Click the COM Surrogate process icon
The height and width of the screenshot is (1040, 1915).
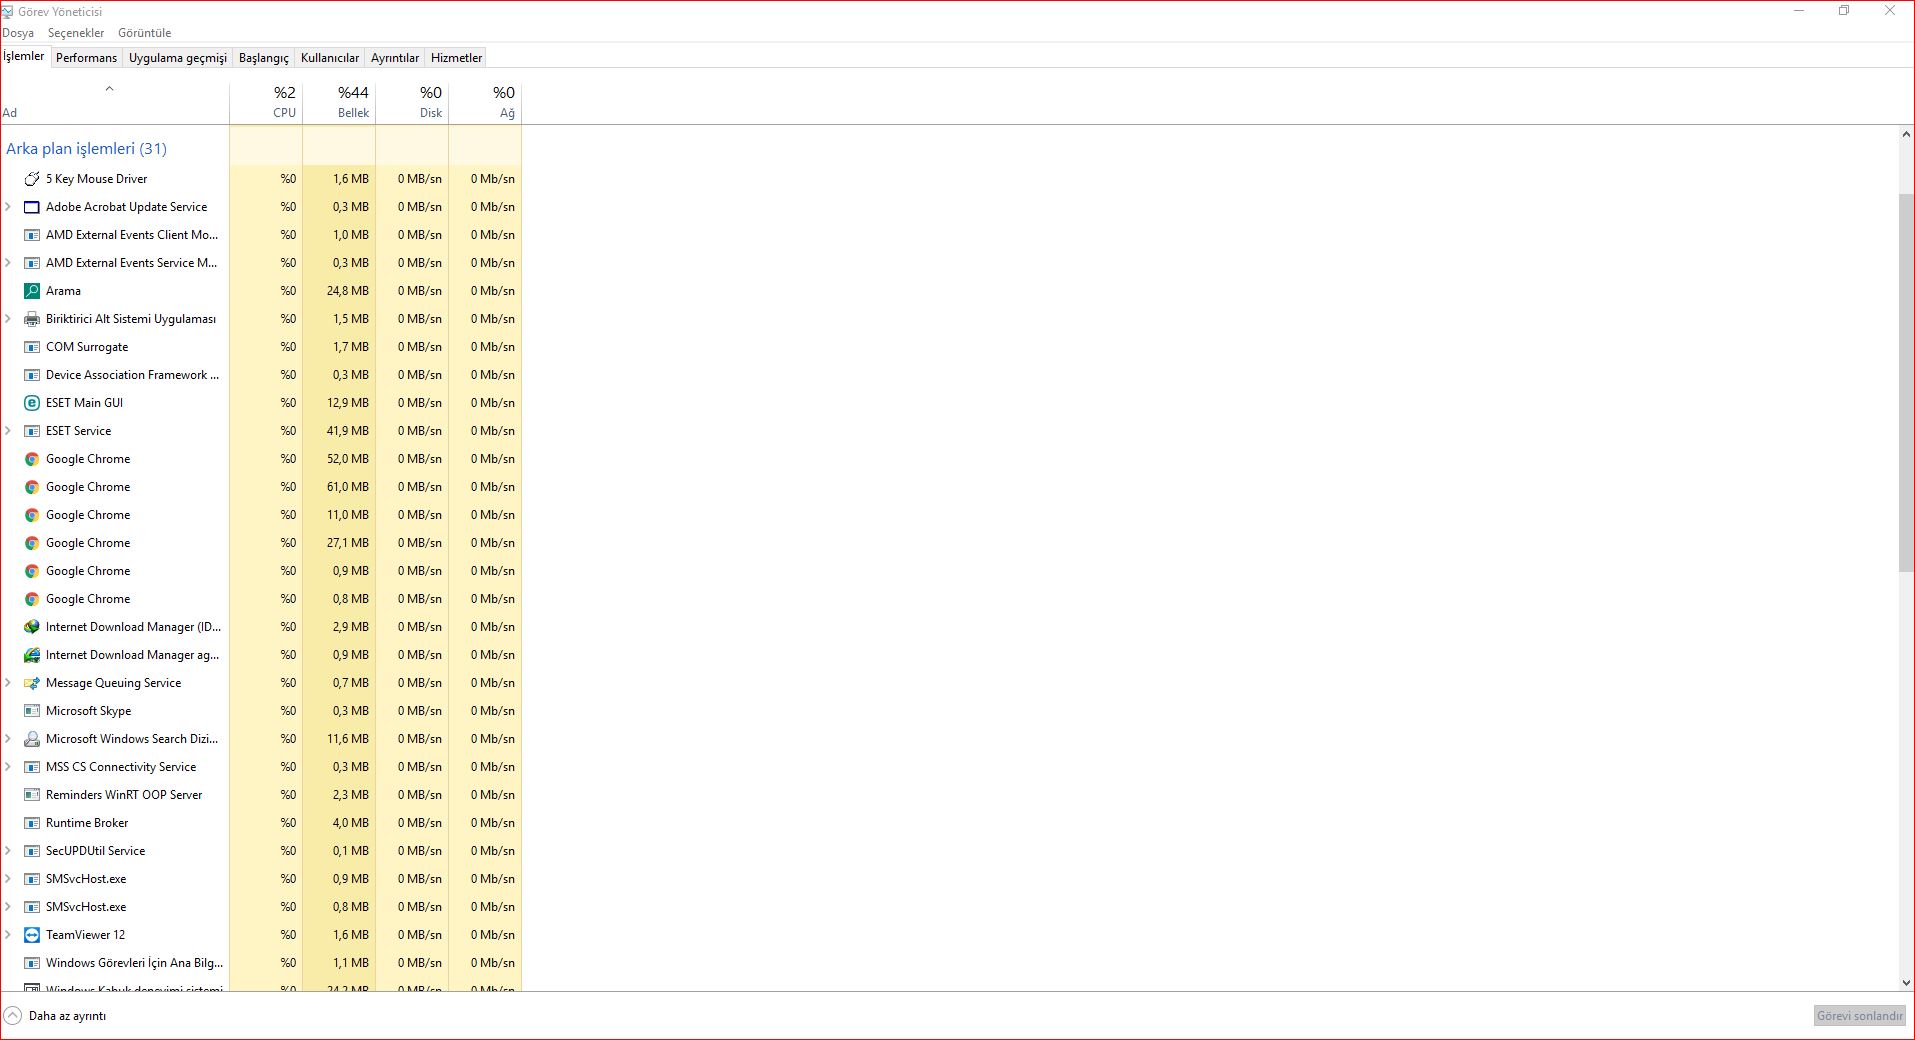click(x=32, y=347)
